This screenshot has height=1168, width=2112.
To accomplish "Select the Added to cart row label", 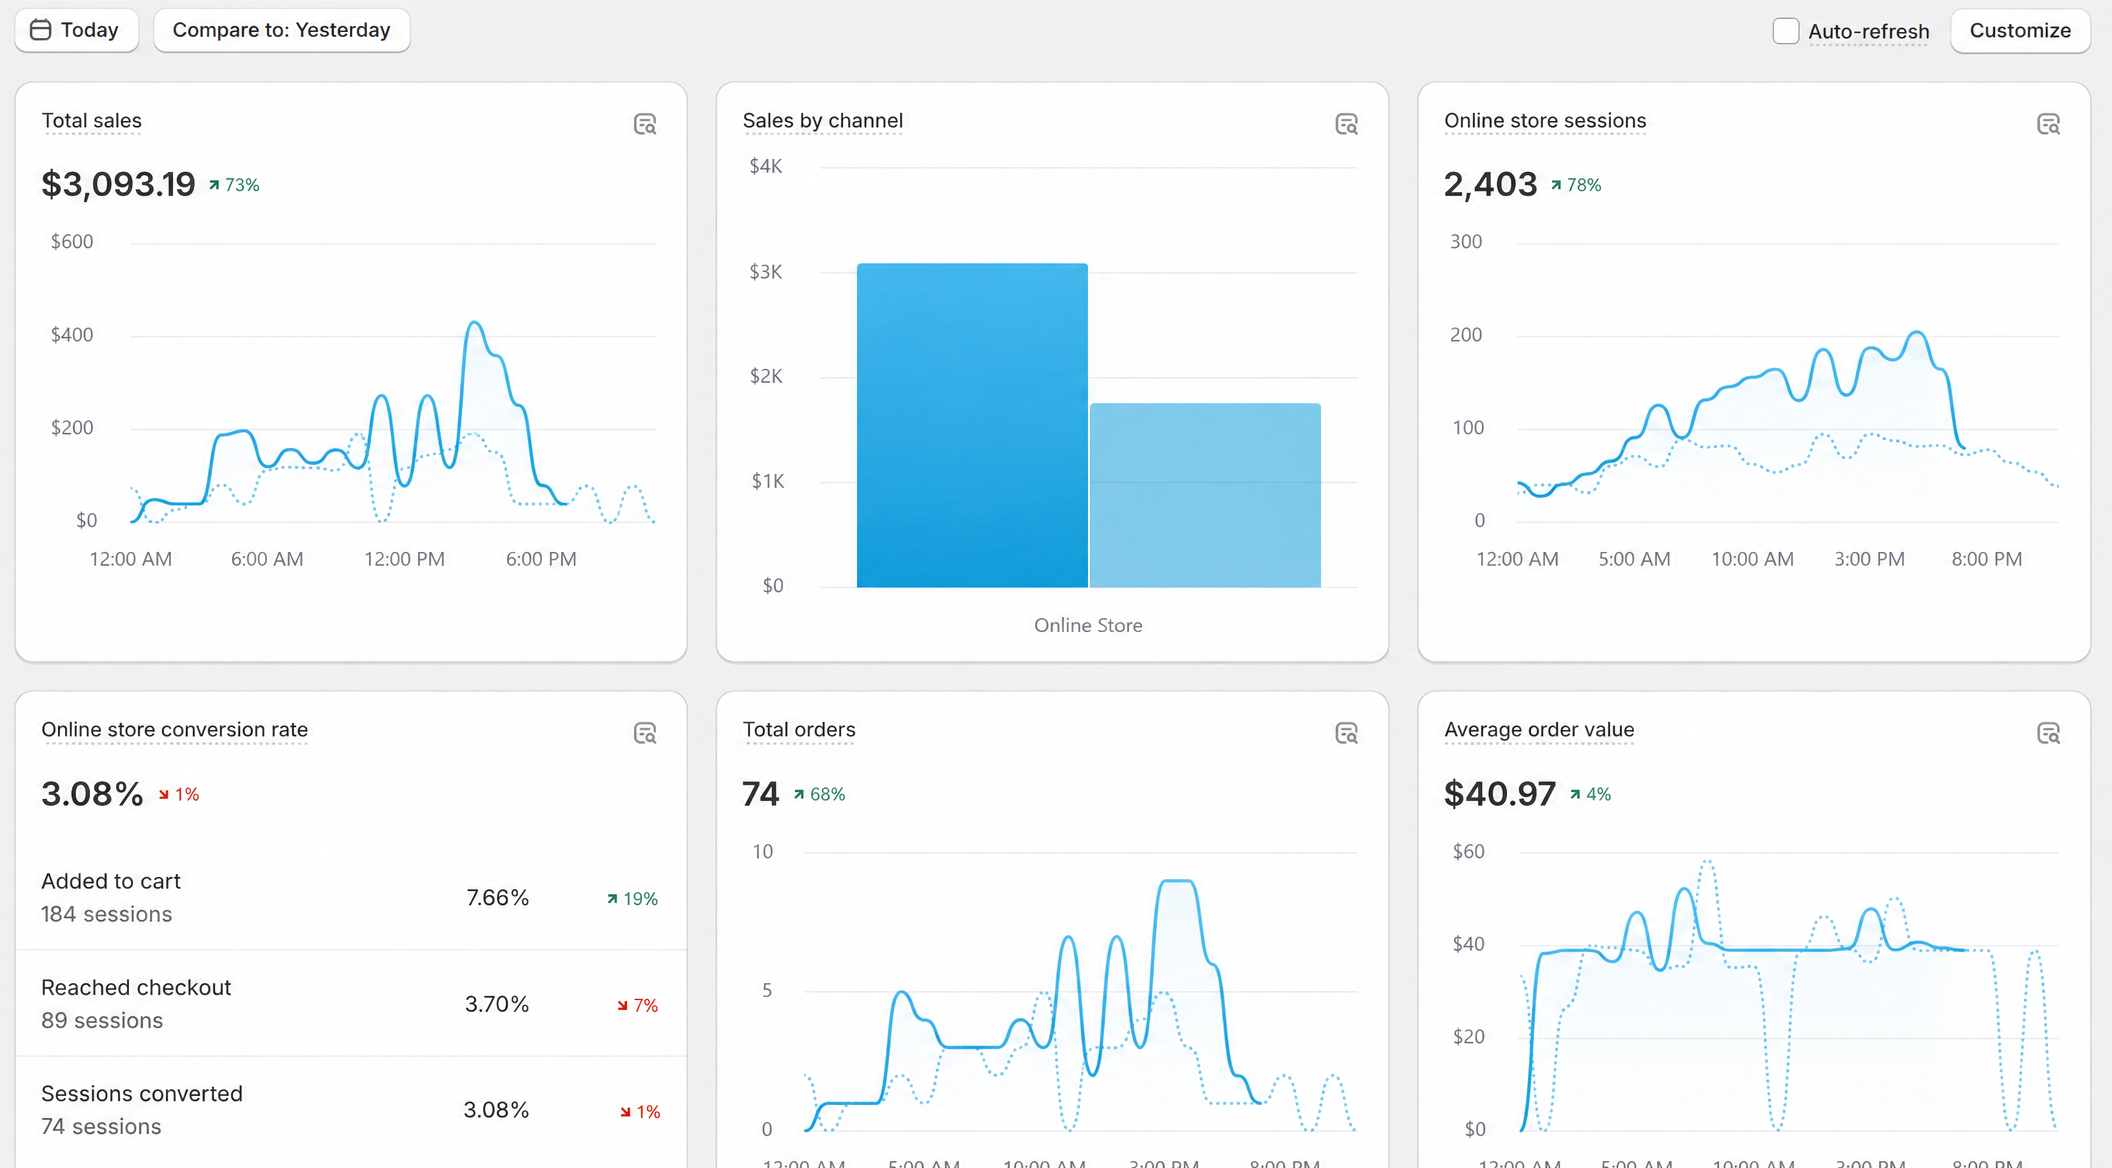I will pyautogui.click(x=110, y=881).
